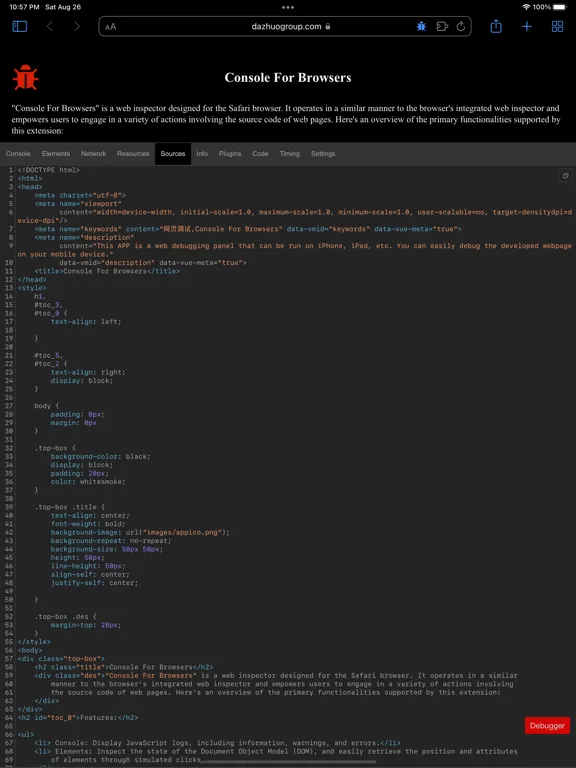Click the "font-weight: bold;" line
Screen dimensions: 576x768
point(88,524)
